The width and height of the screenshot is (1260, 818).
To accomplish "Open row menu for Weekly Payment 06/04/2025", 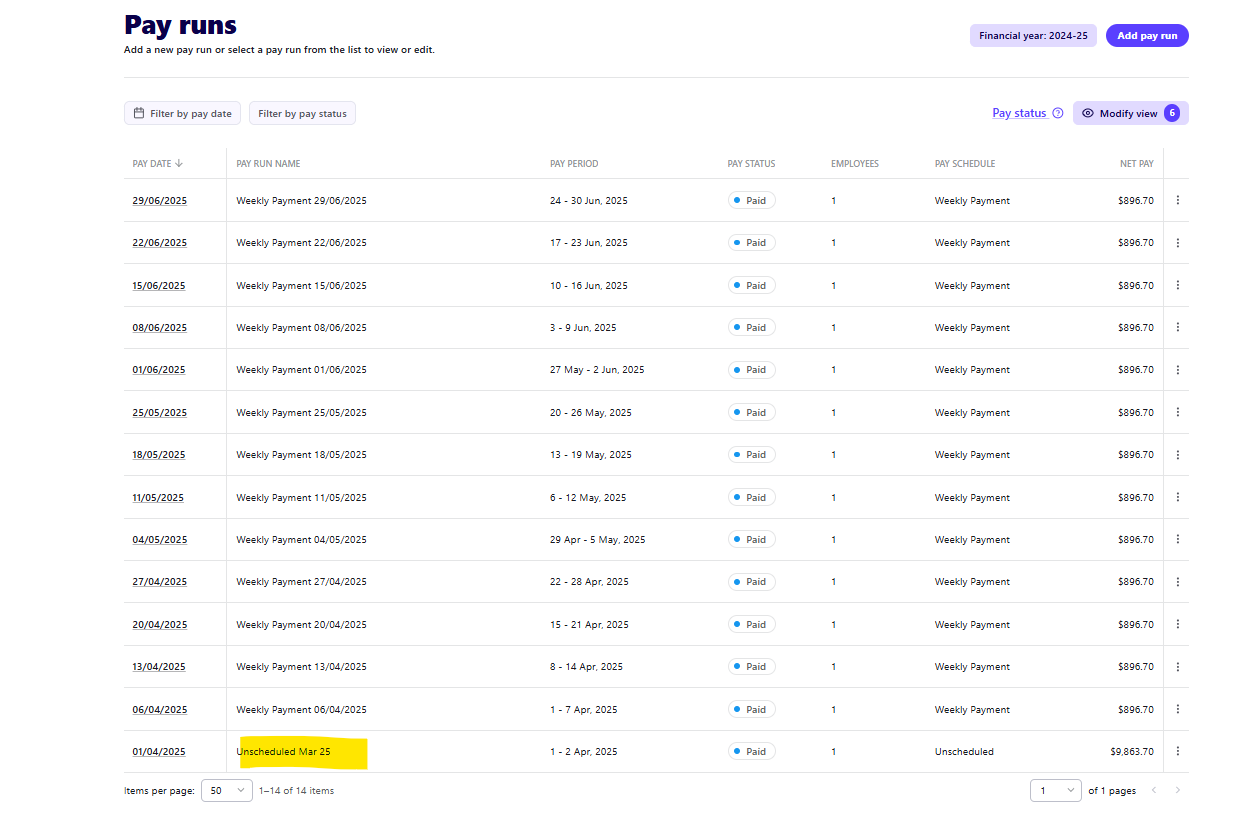I will (x=1177, y=709).
